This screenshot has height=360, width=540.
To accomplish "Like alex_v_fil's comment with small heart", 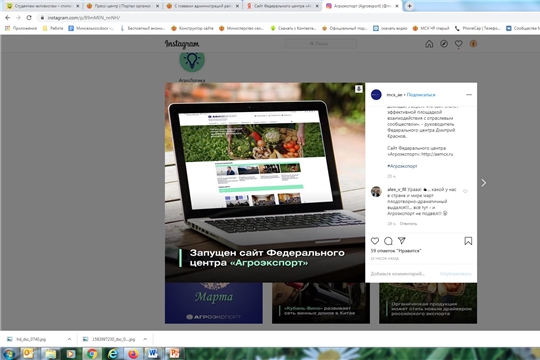I will [x=465, y=191].
